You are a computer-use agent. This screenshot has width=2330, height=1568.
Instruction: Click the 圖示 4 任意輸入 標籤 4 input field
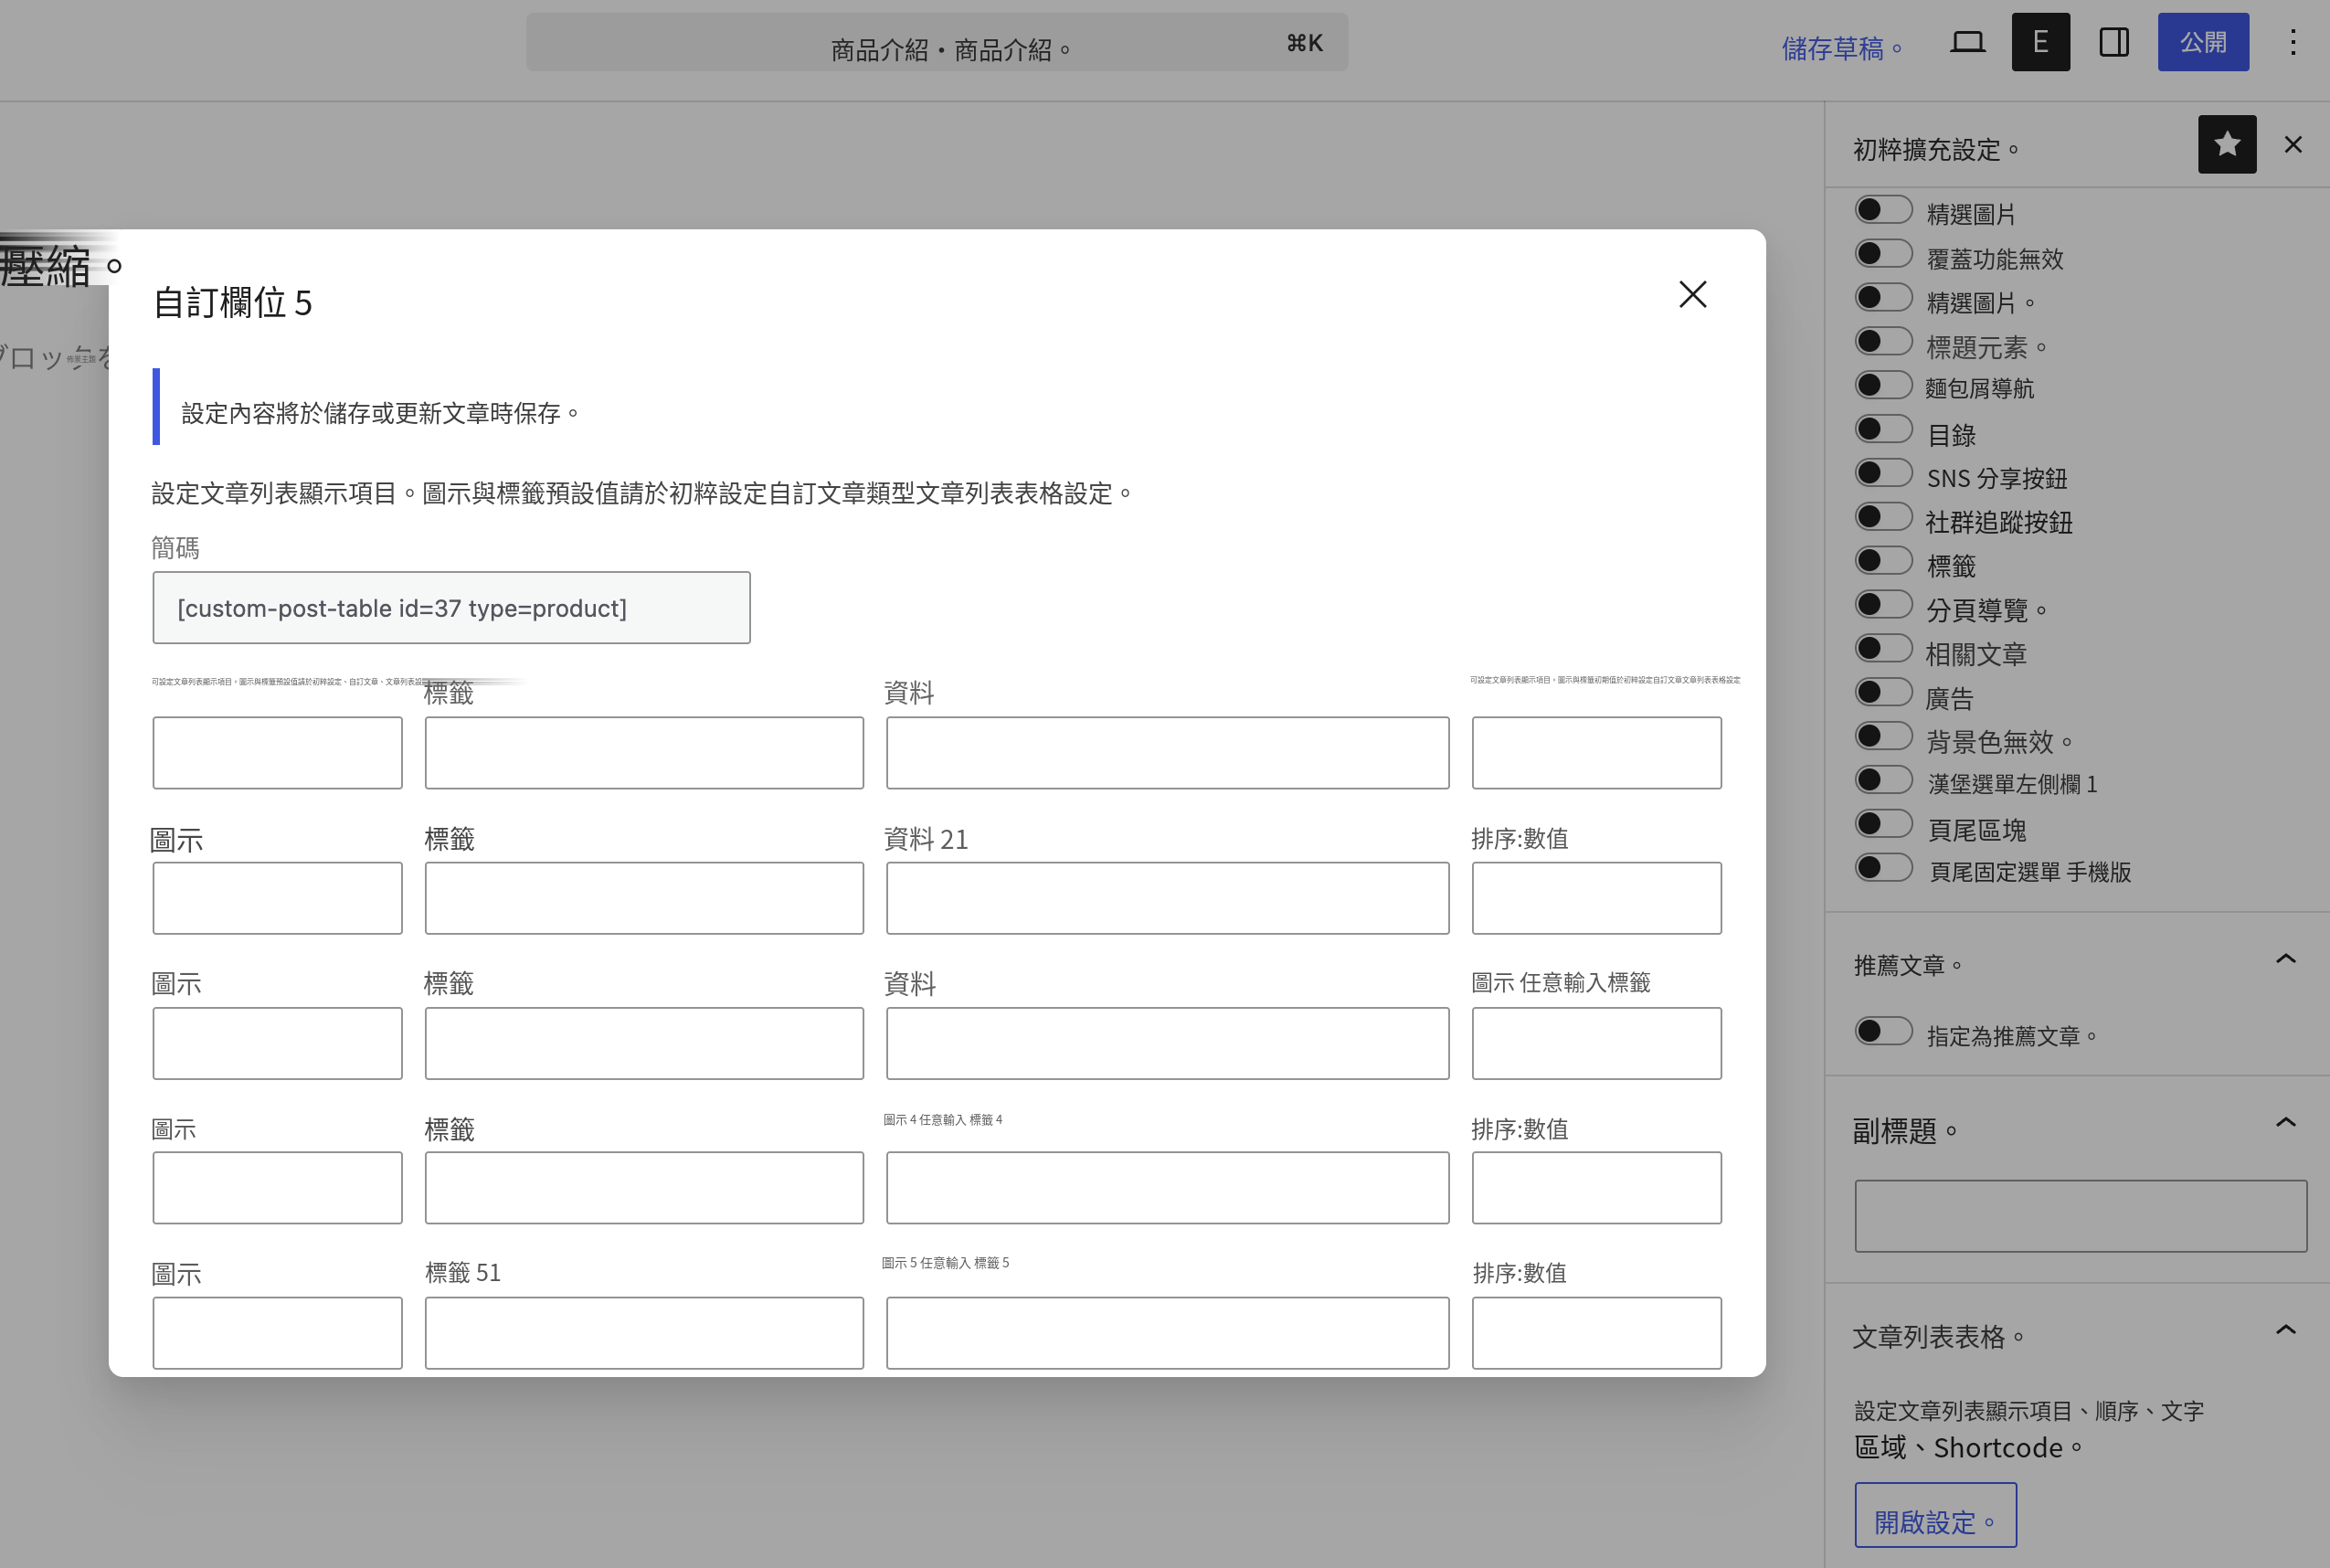click(1167, 1188)
